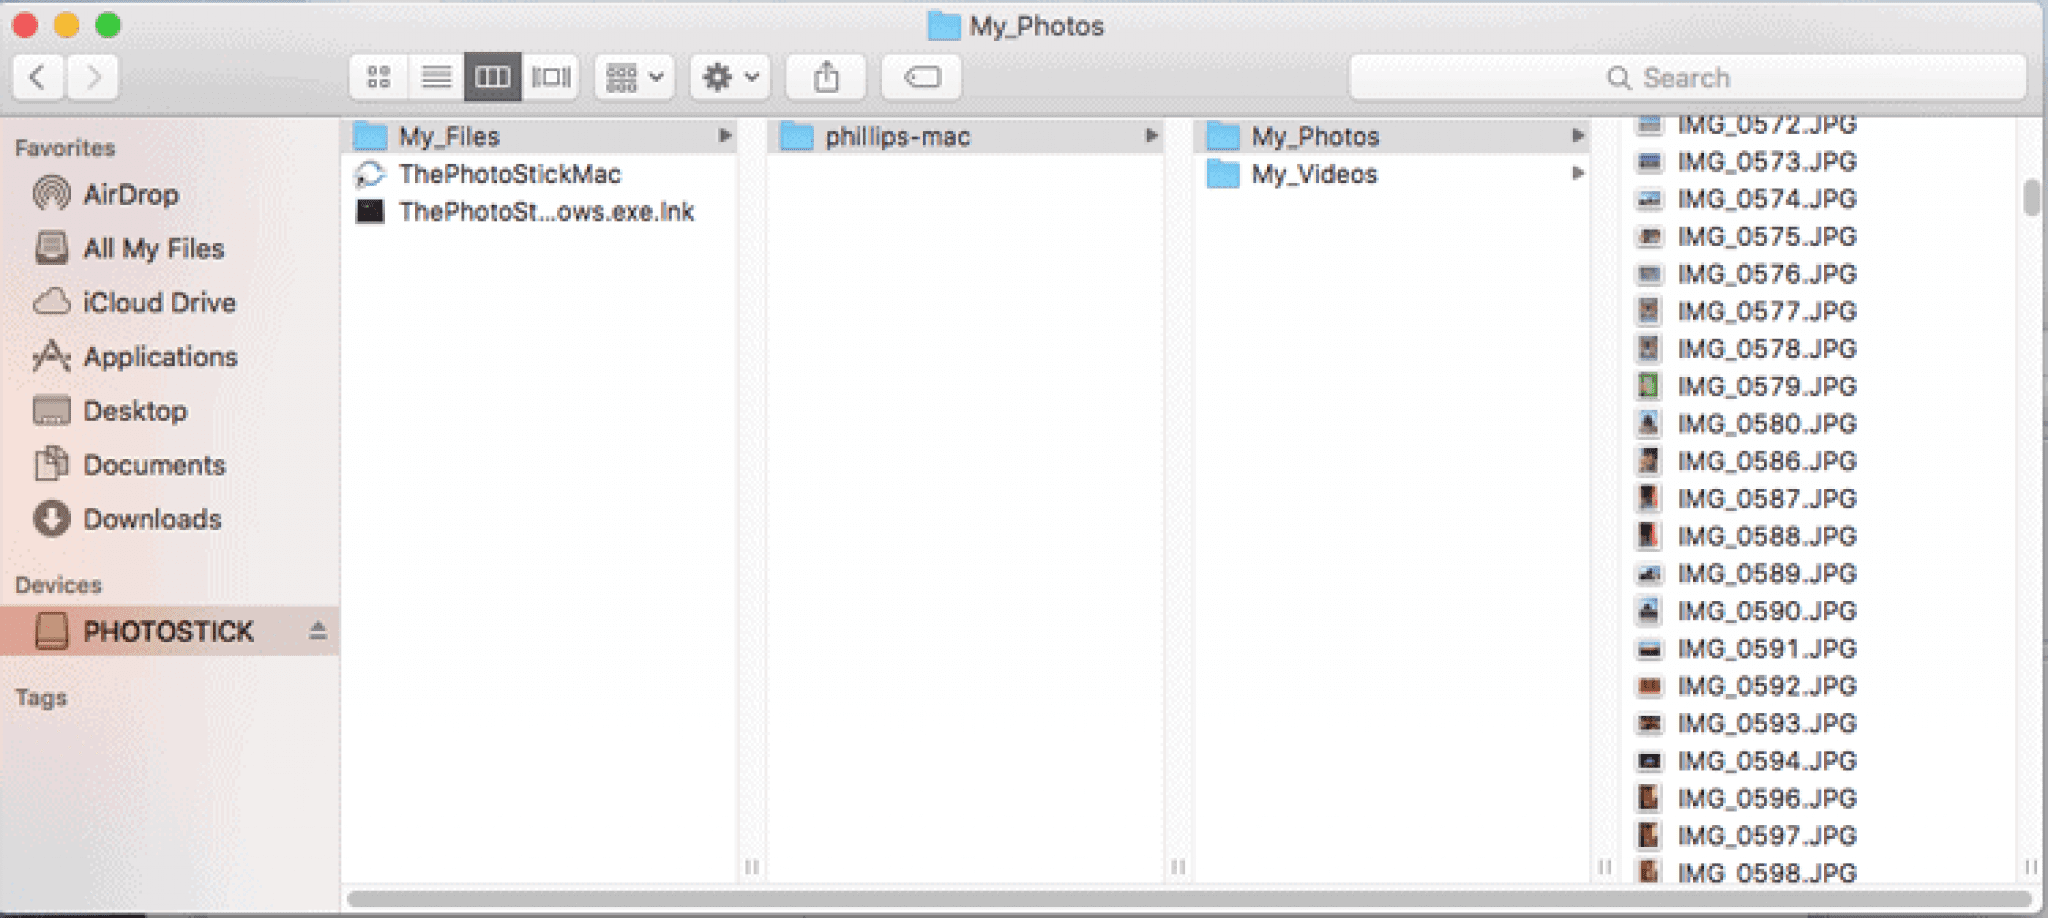Switch to icon view
The image size is (2048, 918).
point(379,77)
